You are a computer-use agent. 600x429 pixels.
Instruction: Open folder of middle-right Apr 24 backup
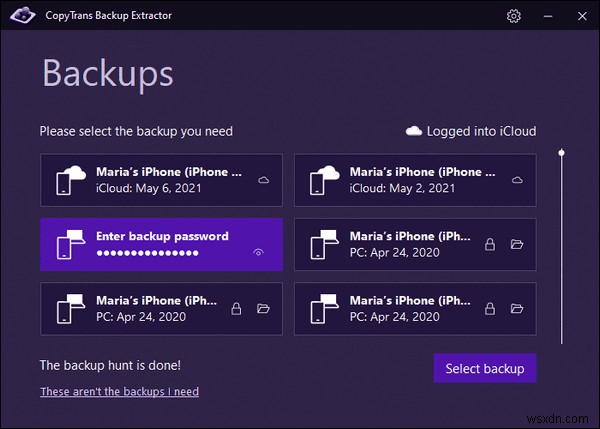point(517,244)
